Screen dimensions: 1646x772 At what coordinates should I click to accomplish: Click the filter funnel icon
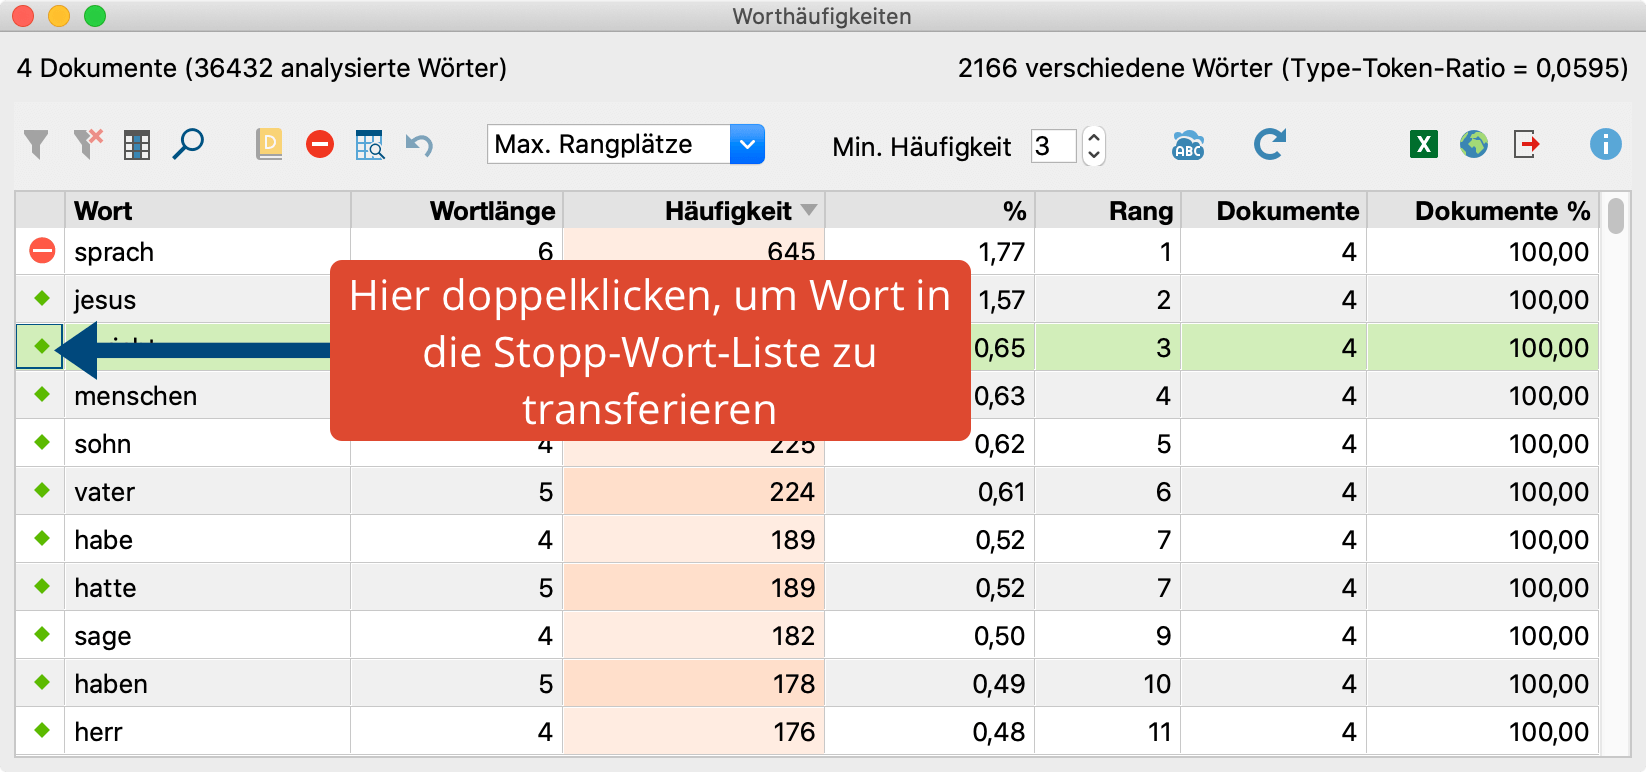36,145
